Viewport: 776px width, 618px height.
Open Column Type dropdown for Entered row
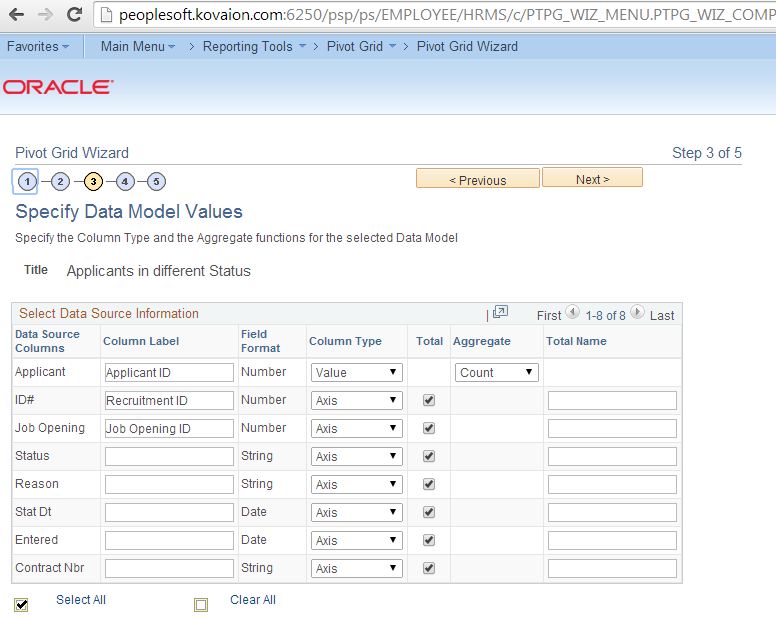(x=356, y=540)
